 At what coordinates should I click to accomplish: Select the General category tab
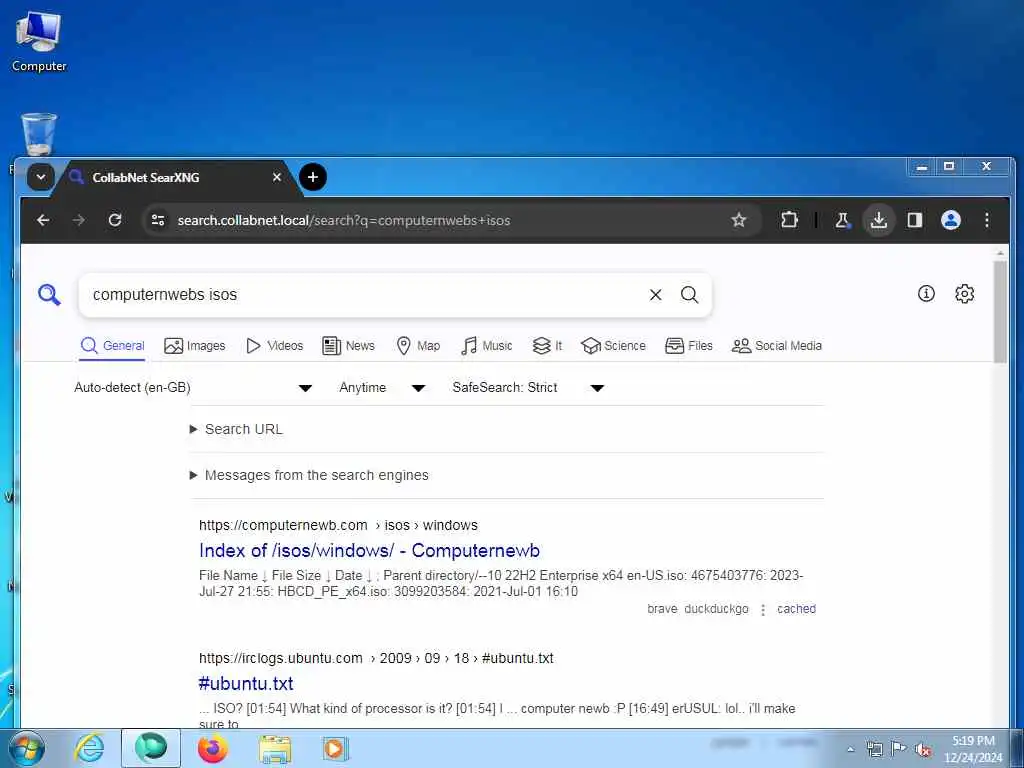click(112, 345)
